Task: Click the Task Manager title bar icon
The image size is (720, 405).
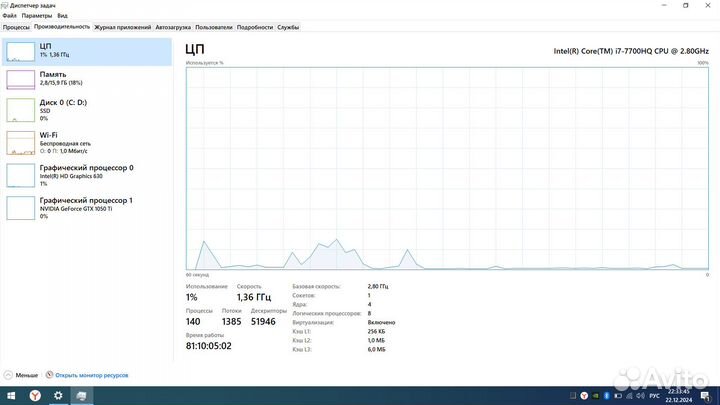Action: click(x=5, y=6)
